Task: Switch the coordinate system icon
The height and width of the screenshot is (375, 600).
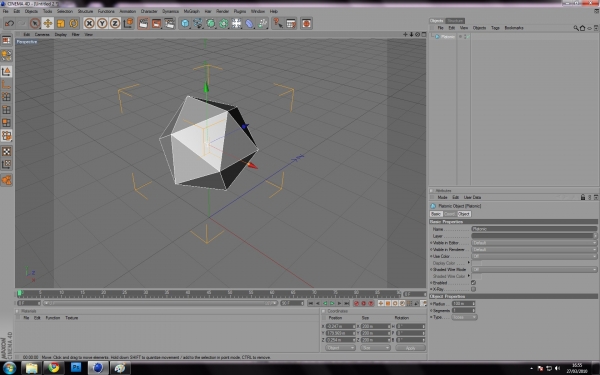Action: click(128, 23)
